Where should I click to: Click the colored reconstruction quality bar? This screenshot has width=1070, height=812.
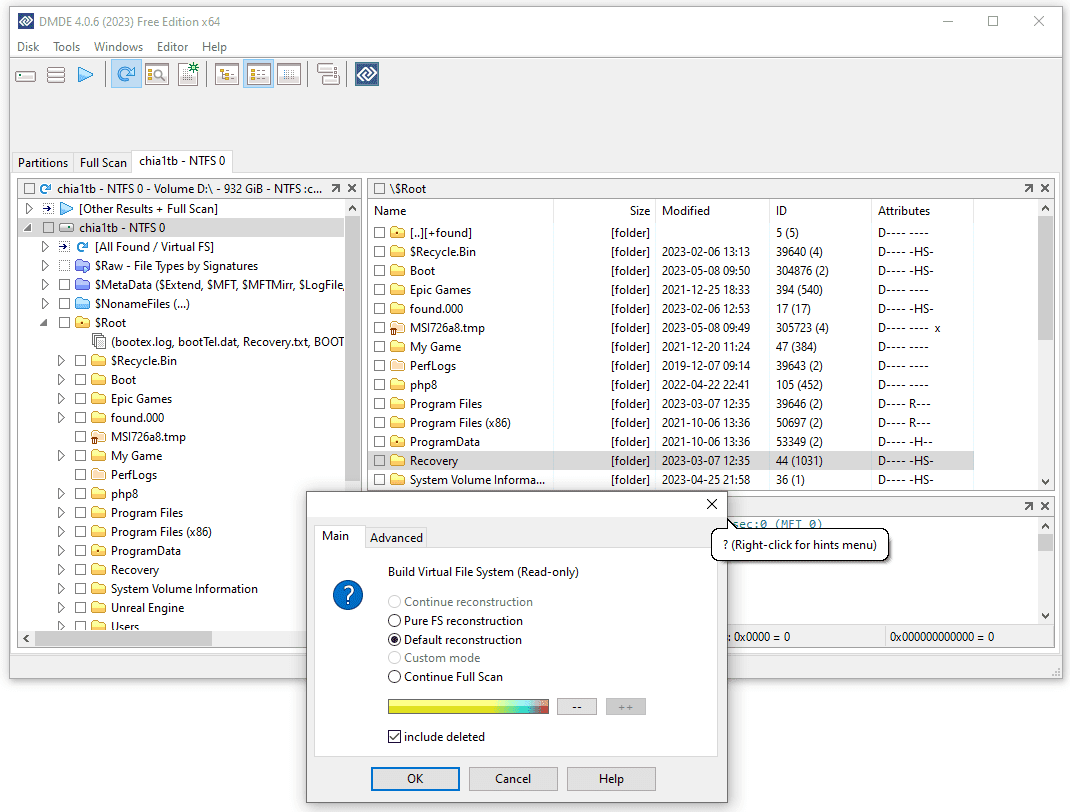pos(468,707)
